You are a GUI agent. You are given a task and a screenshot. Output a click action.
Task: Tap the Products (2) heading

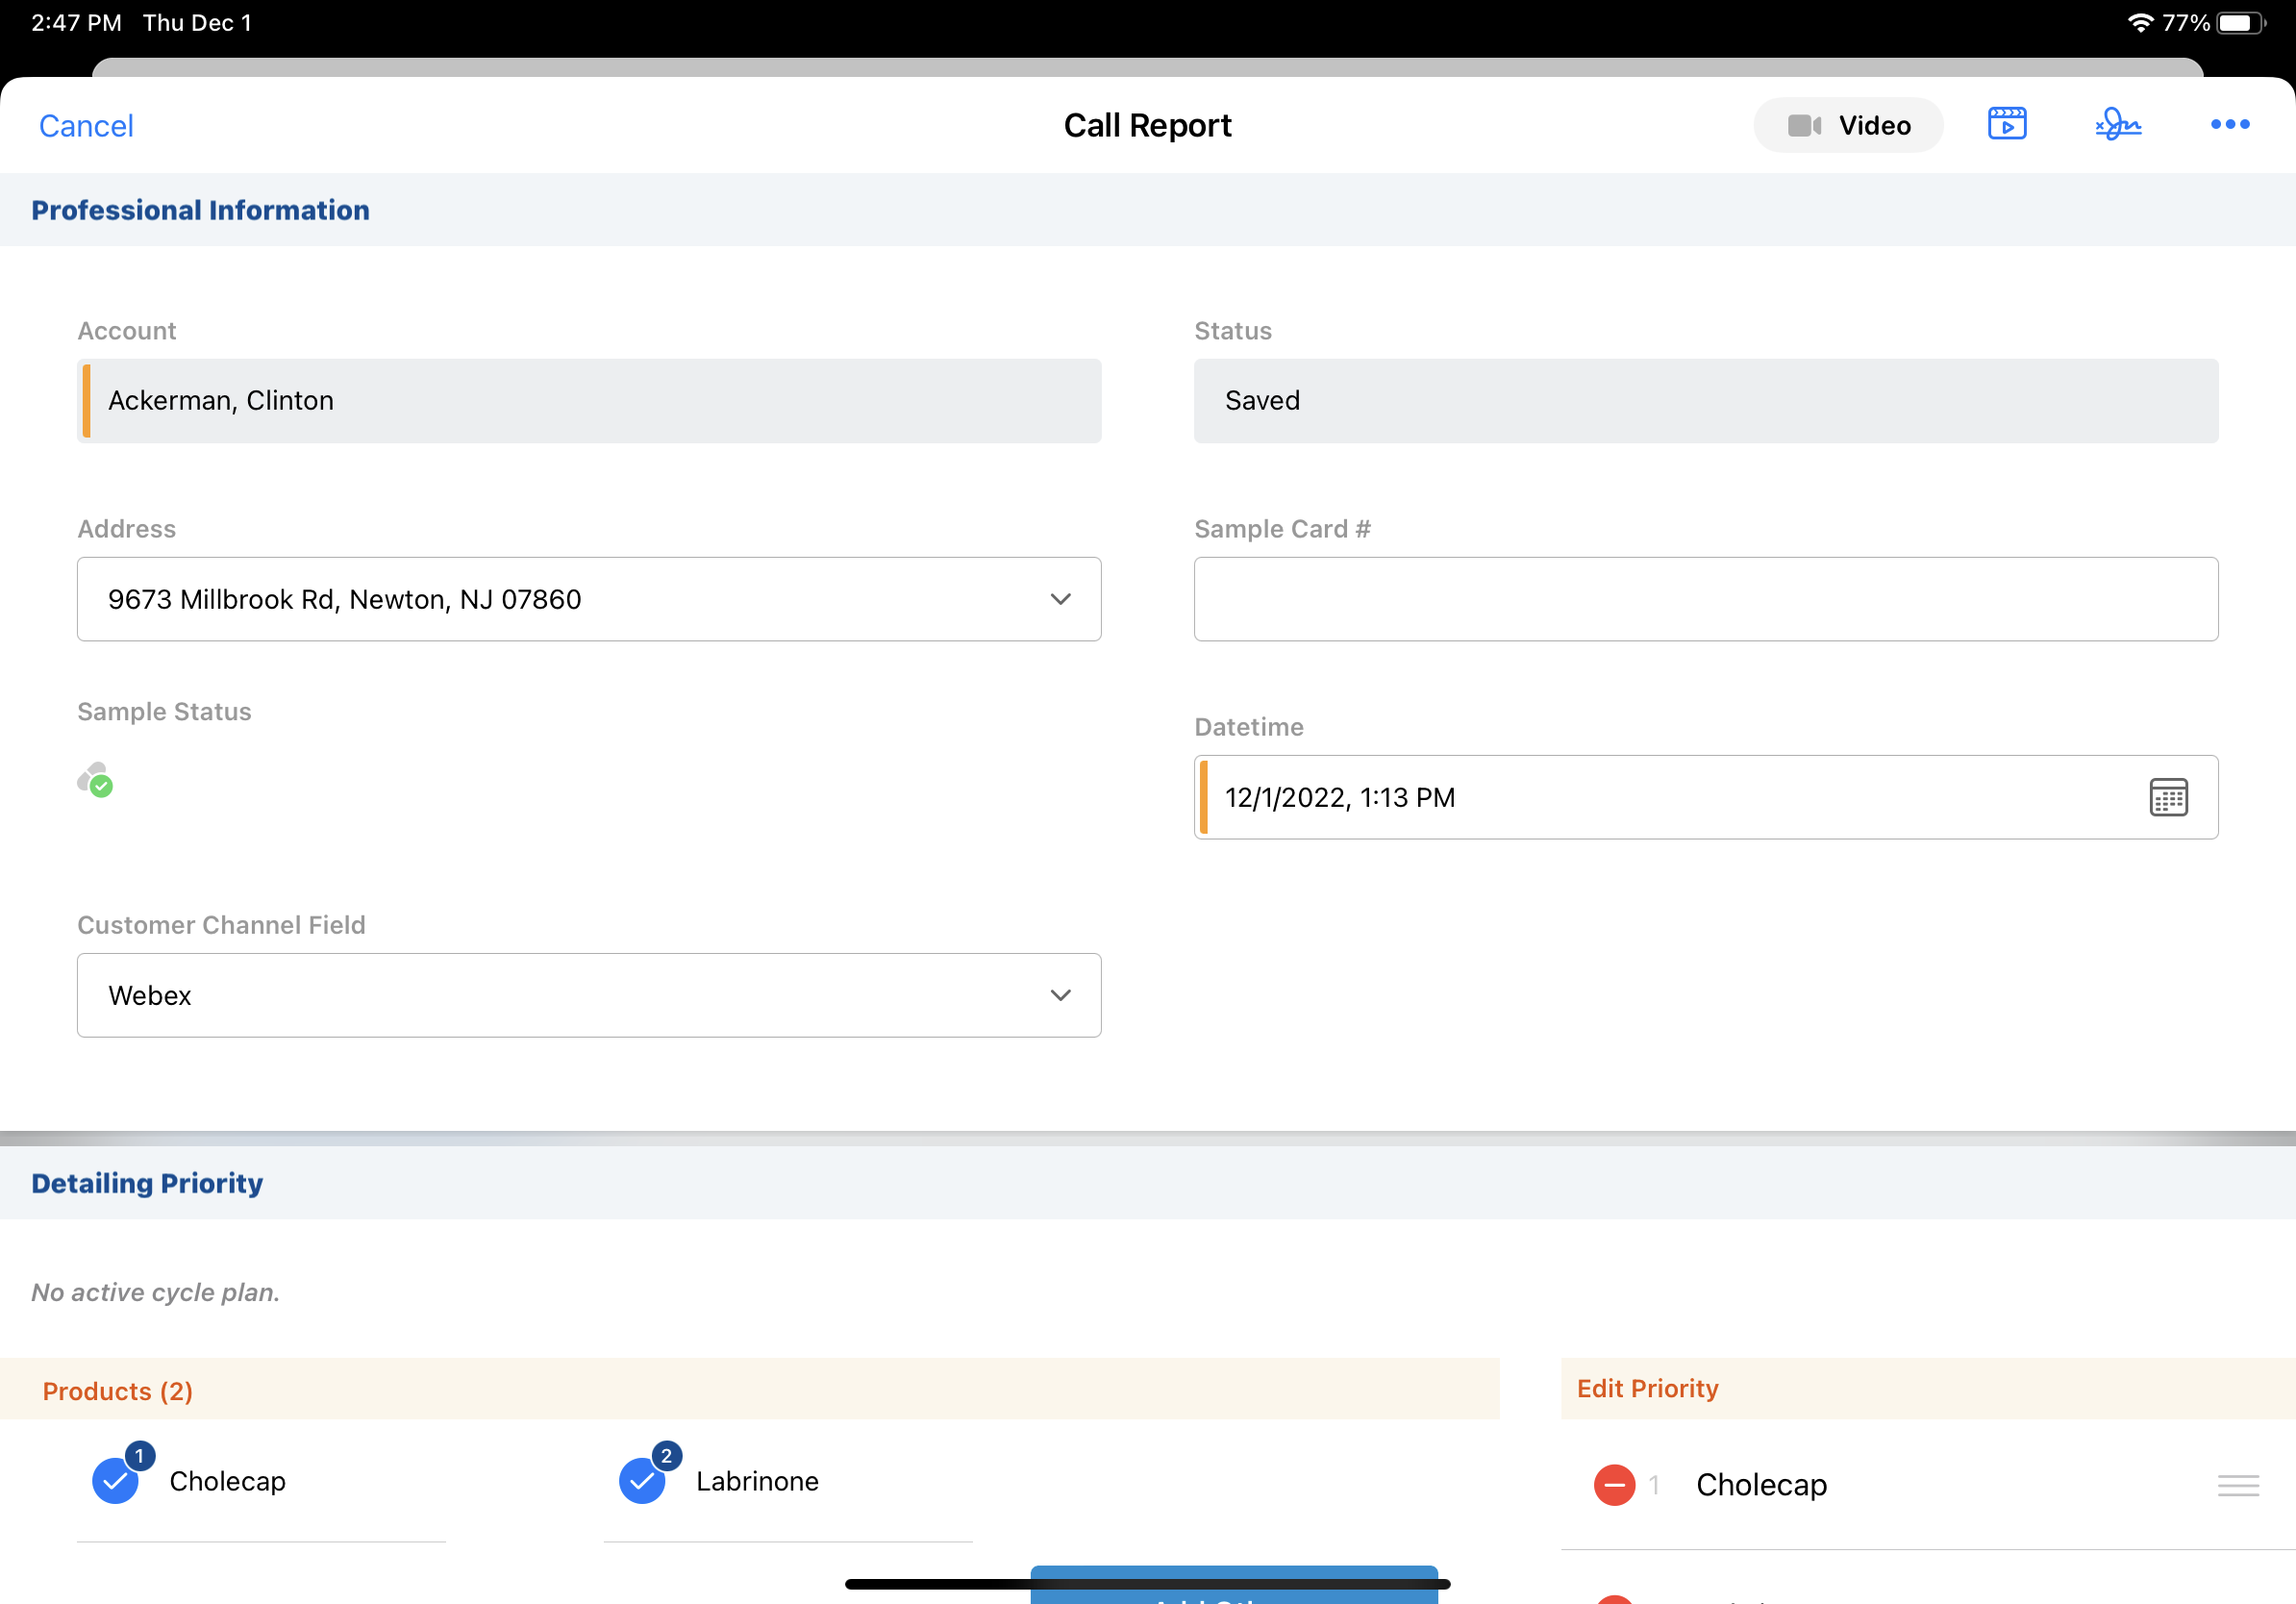[x=117, y=1391]
